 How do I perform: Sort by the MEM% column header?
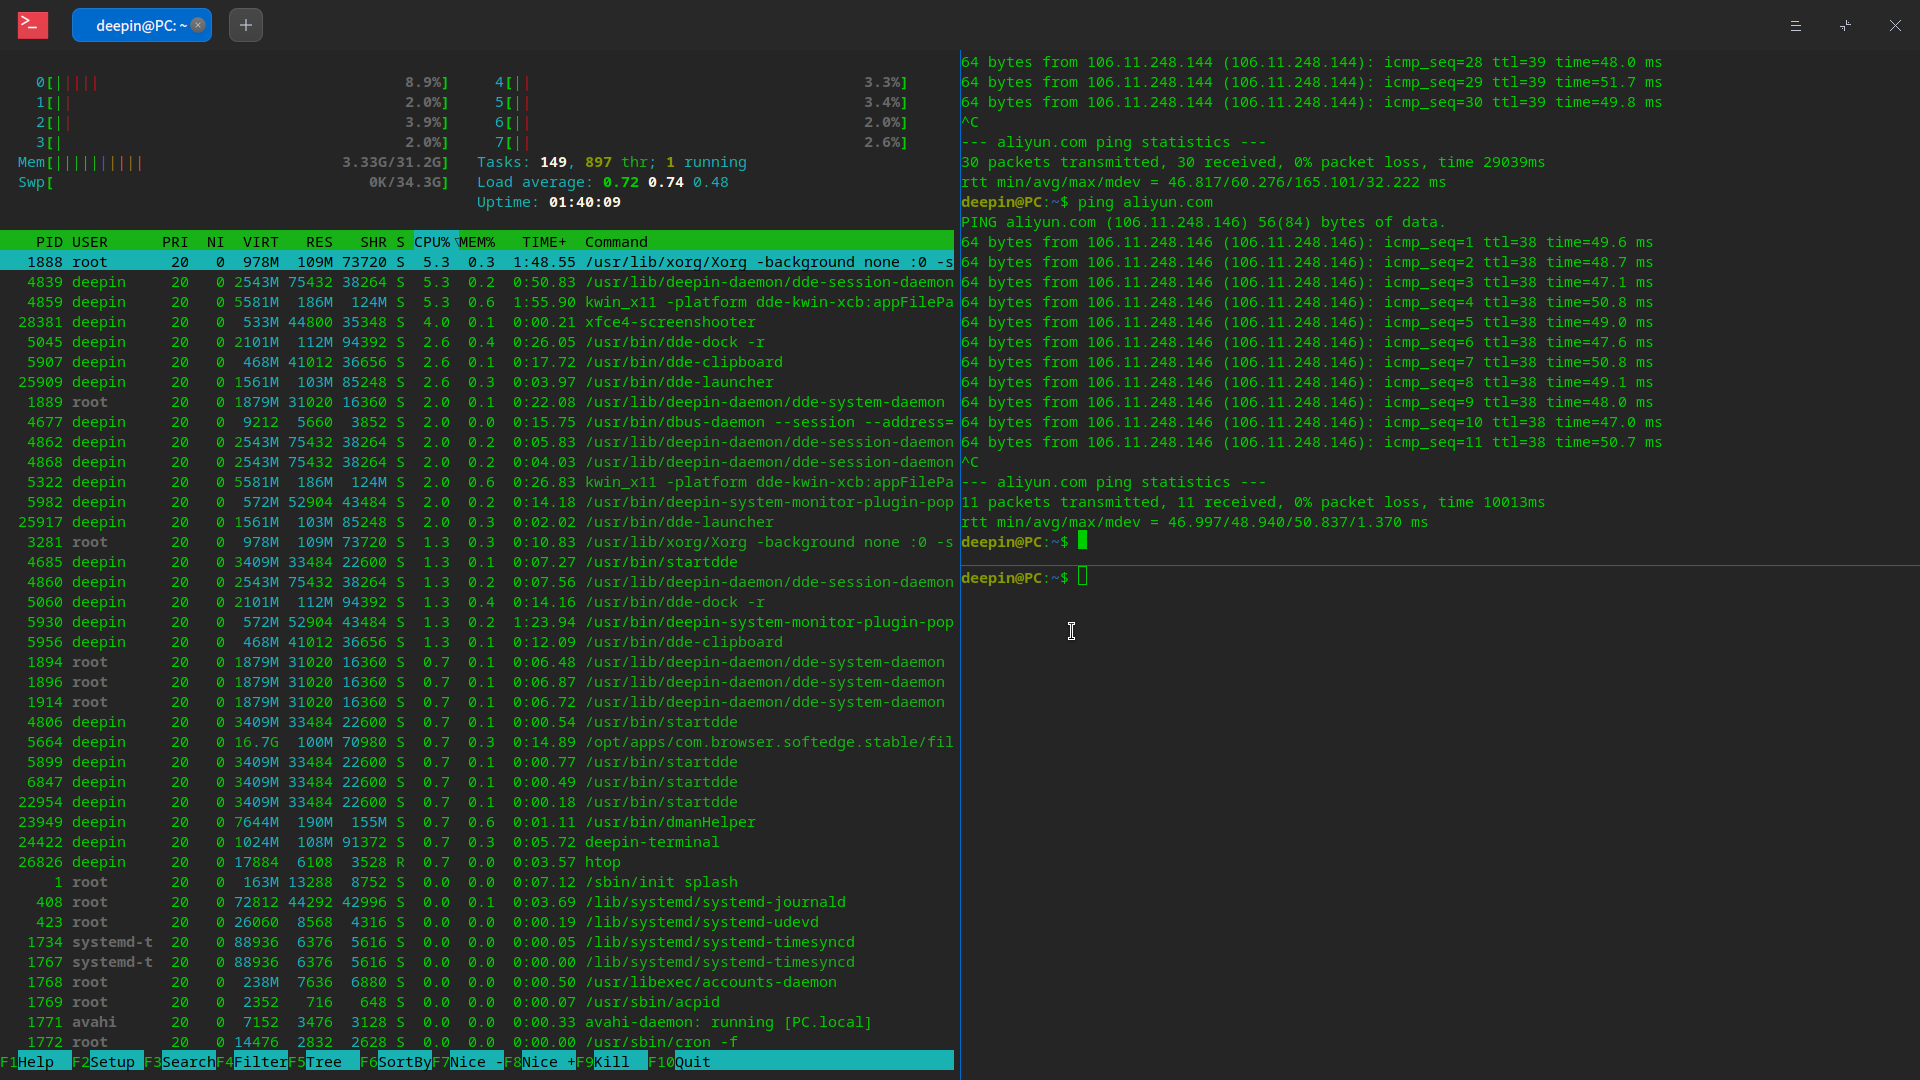[x=477, y=242]
